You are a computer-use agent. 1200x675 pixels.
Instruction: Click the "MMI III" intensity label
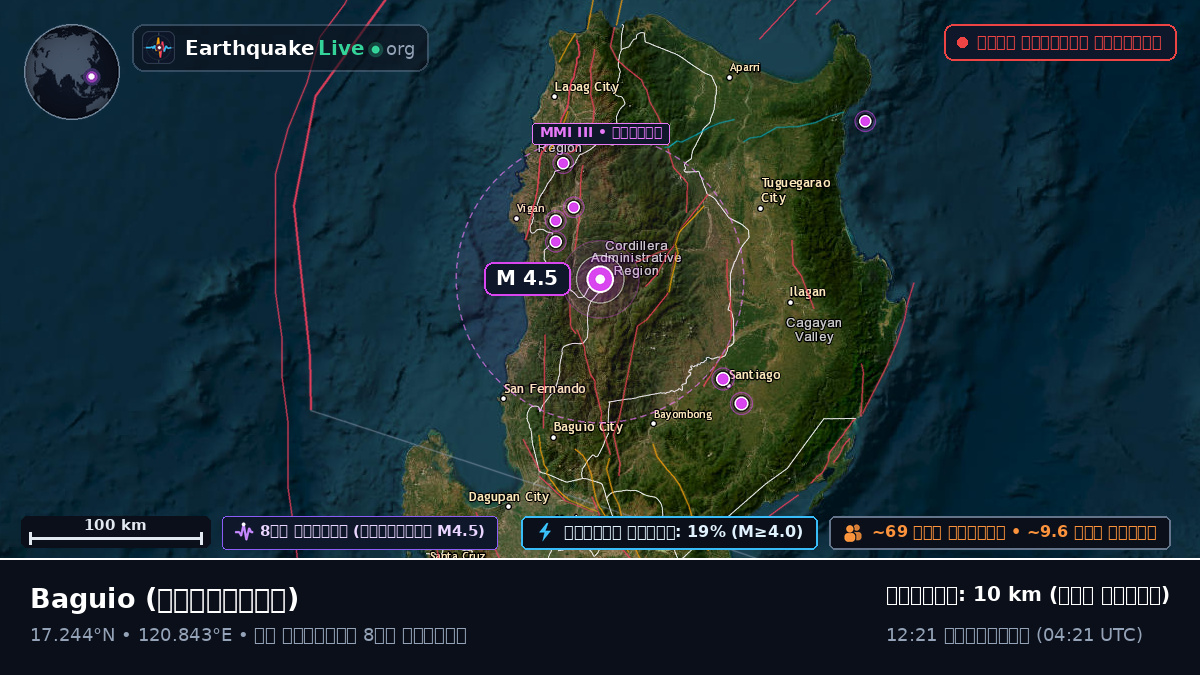[x=601, y=133]
